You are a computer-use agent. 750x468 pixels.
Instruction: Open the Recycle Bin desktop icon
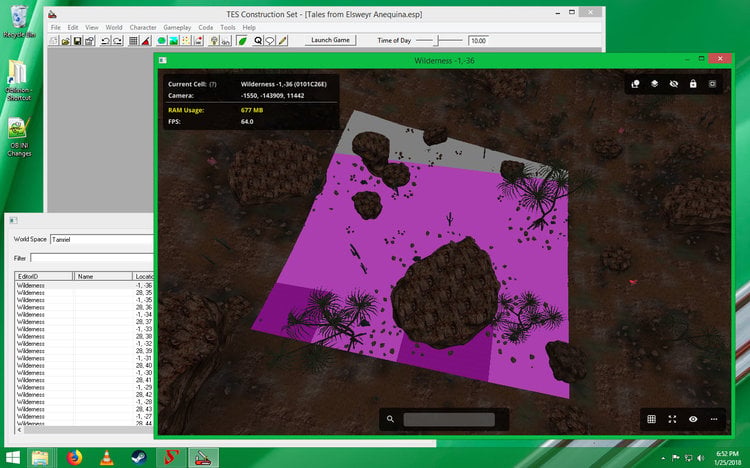[x=19, y=22]
